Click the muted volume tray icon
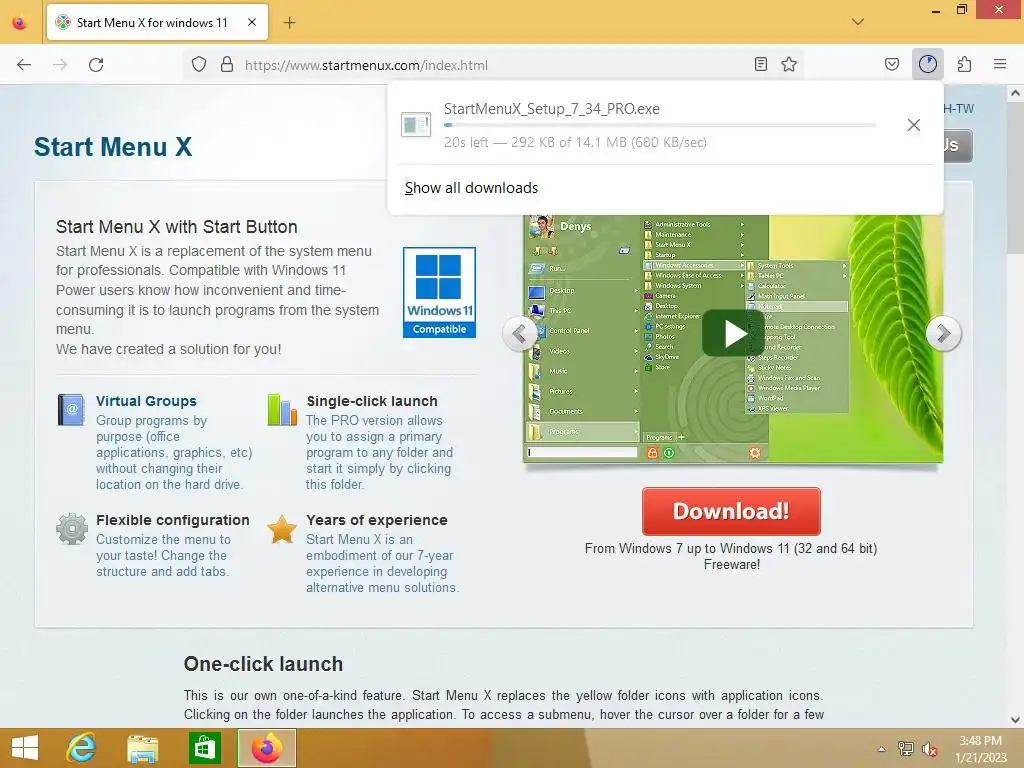1024x768 pixels. point(929,748)
